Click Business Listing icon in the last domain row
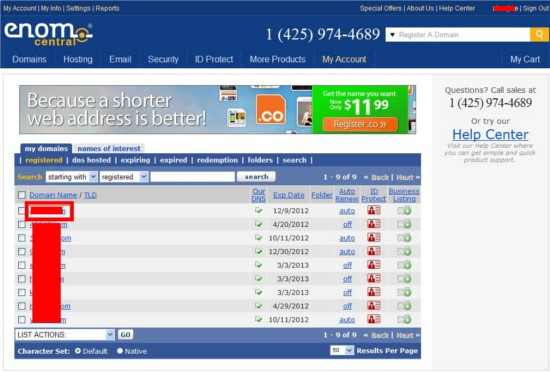The height and width of the screenshot is (372, 550). [404, 319]
